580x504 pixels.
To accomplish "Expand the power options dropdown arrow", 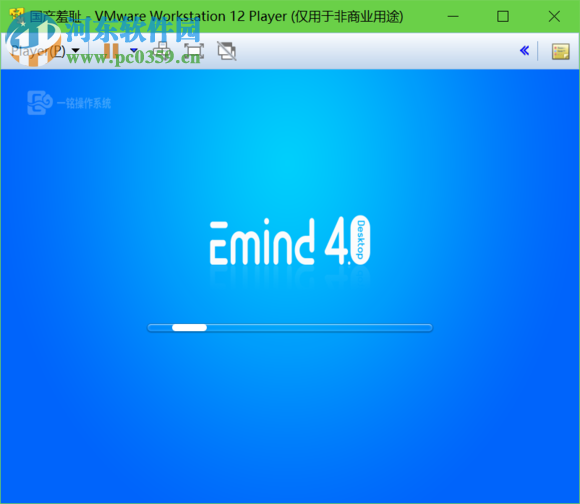I will click(134, 50).
